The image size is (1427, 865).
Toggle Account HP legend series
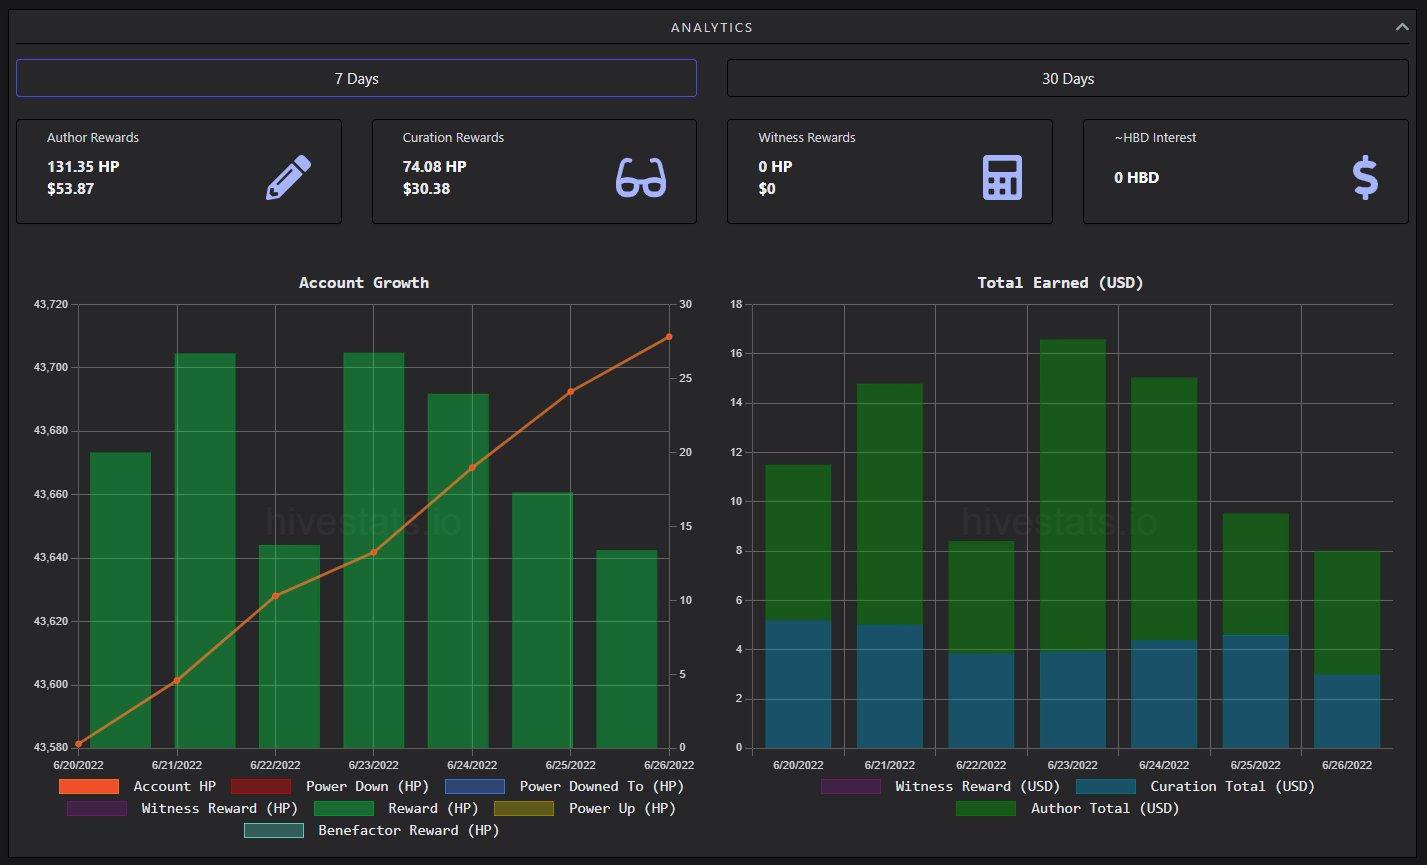[138, 787]
